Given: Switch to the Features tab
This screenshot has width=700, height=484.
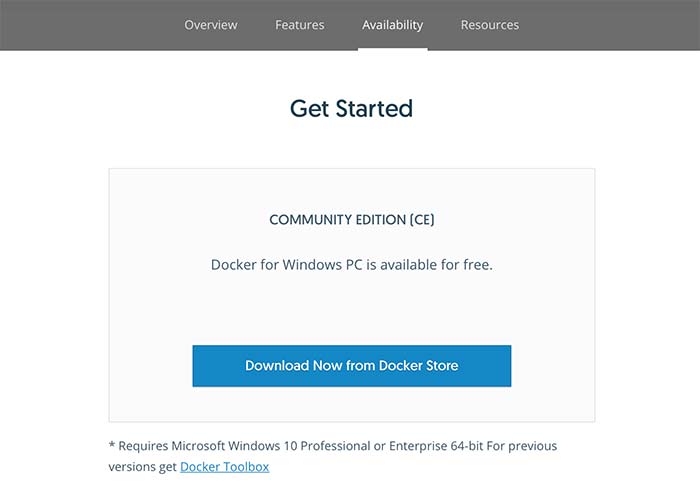Looking at the screenshot, I should [x=300, y=25].
